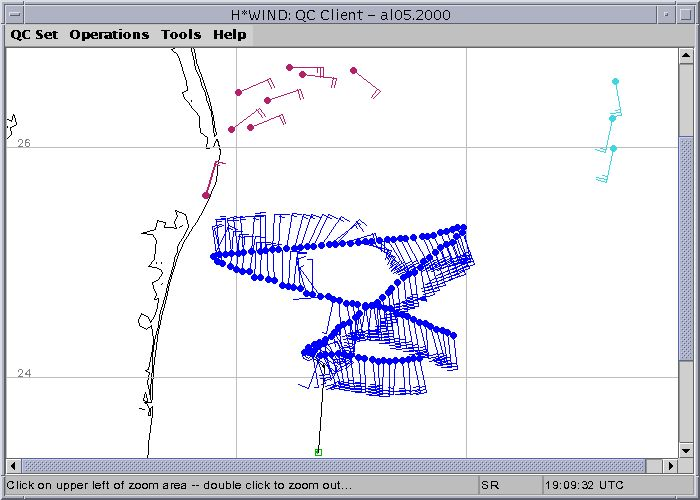Viewport: 700px width, 500px height.
Task: Click the horizontal scrollbar right arrow
Action: pos(669,466)
